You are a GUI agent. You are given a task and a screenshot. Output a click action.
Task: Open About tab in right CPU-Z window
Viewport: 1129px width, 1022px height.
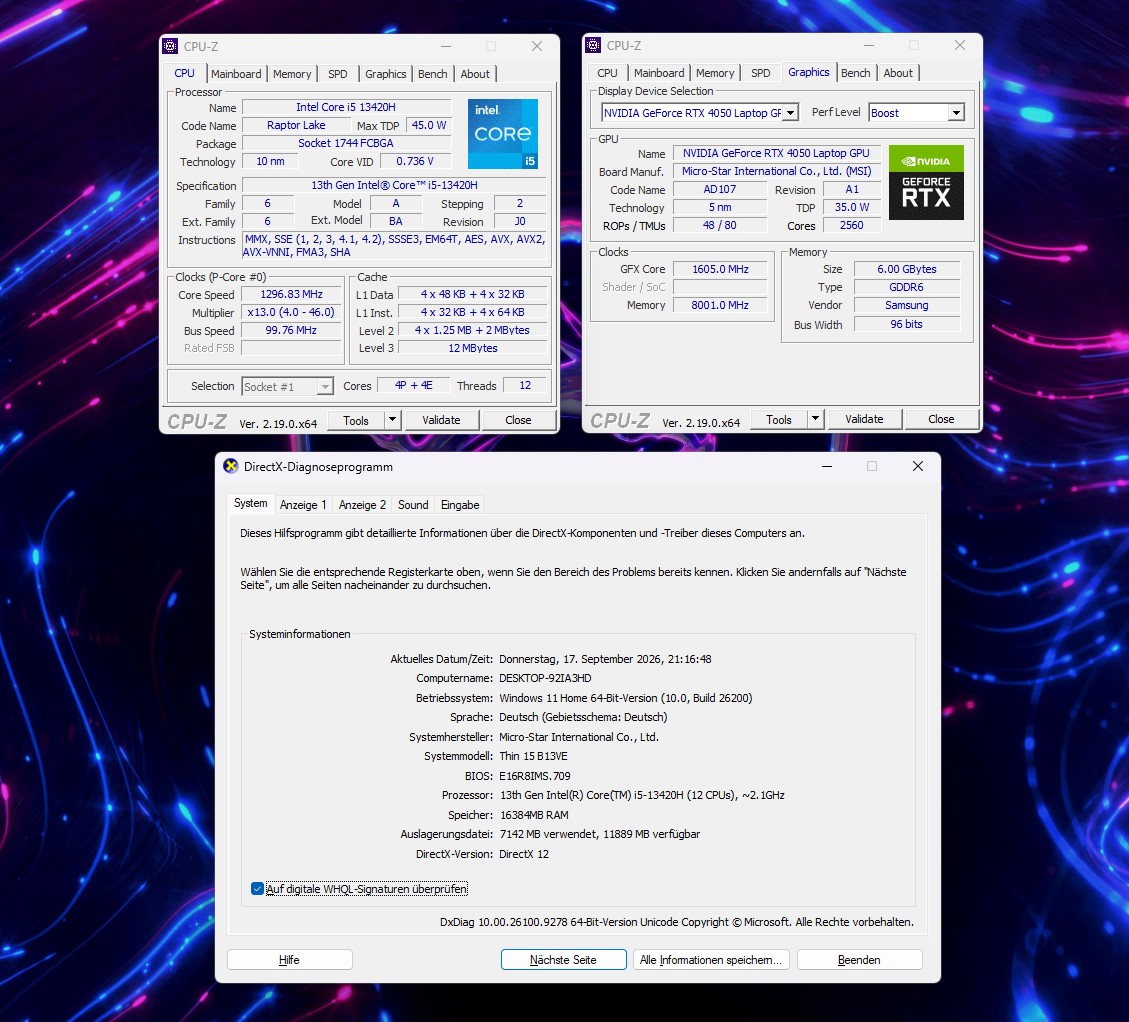click(x=898, y=73)
